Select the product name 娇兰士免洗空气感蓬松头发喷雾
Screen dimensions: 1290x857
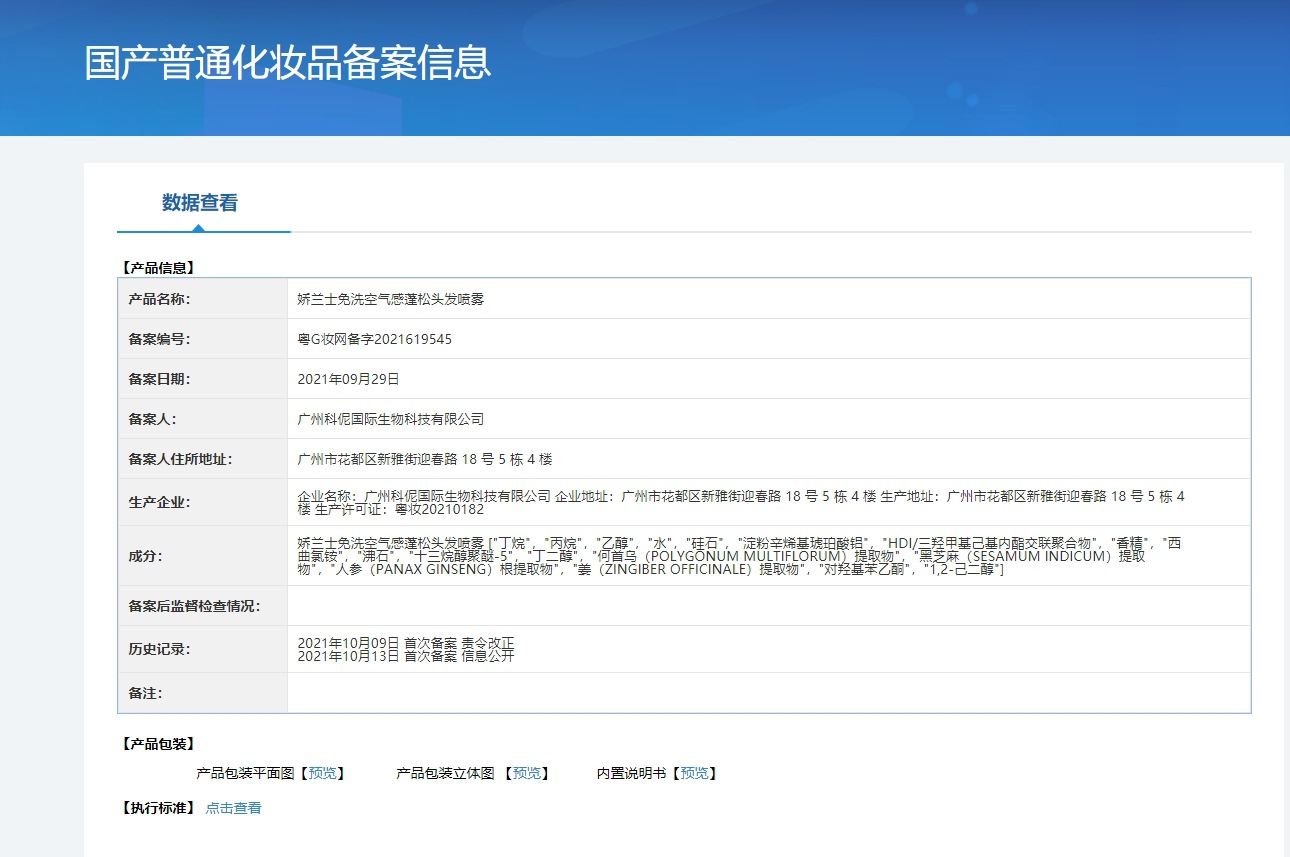pyautogui.click(x=390, y=299)
